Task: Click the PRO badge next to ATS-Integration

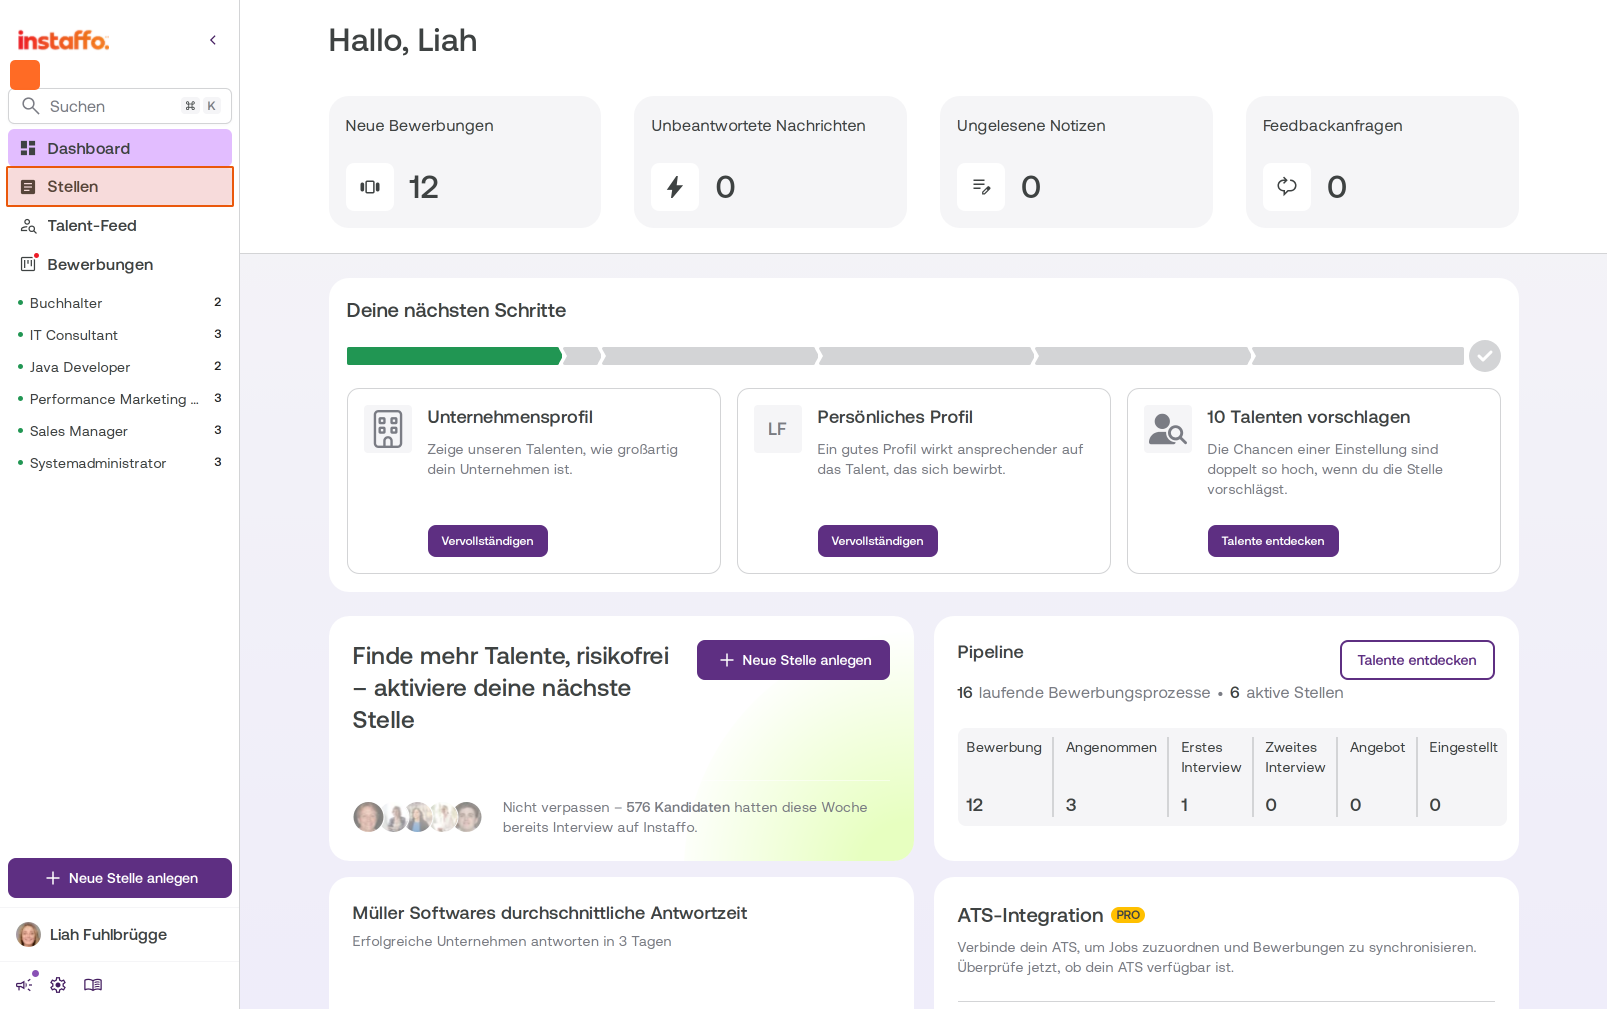Action: (1128, 915)
